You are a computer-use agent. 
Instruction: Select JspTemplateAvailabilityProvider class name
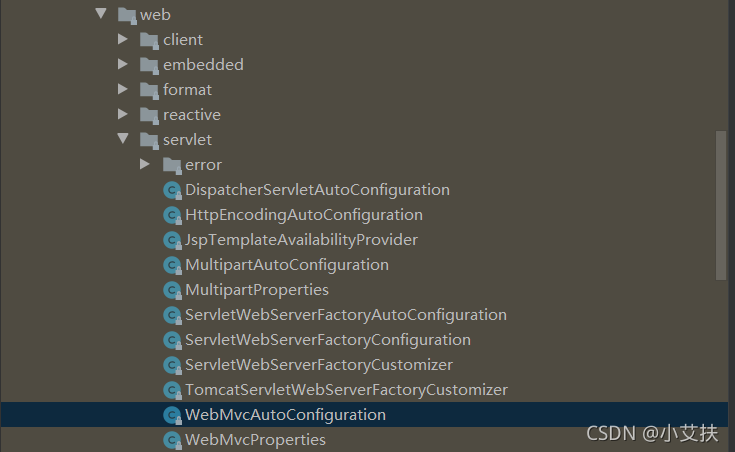[301, 240]
